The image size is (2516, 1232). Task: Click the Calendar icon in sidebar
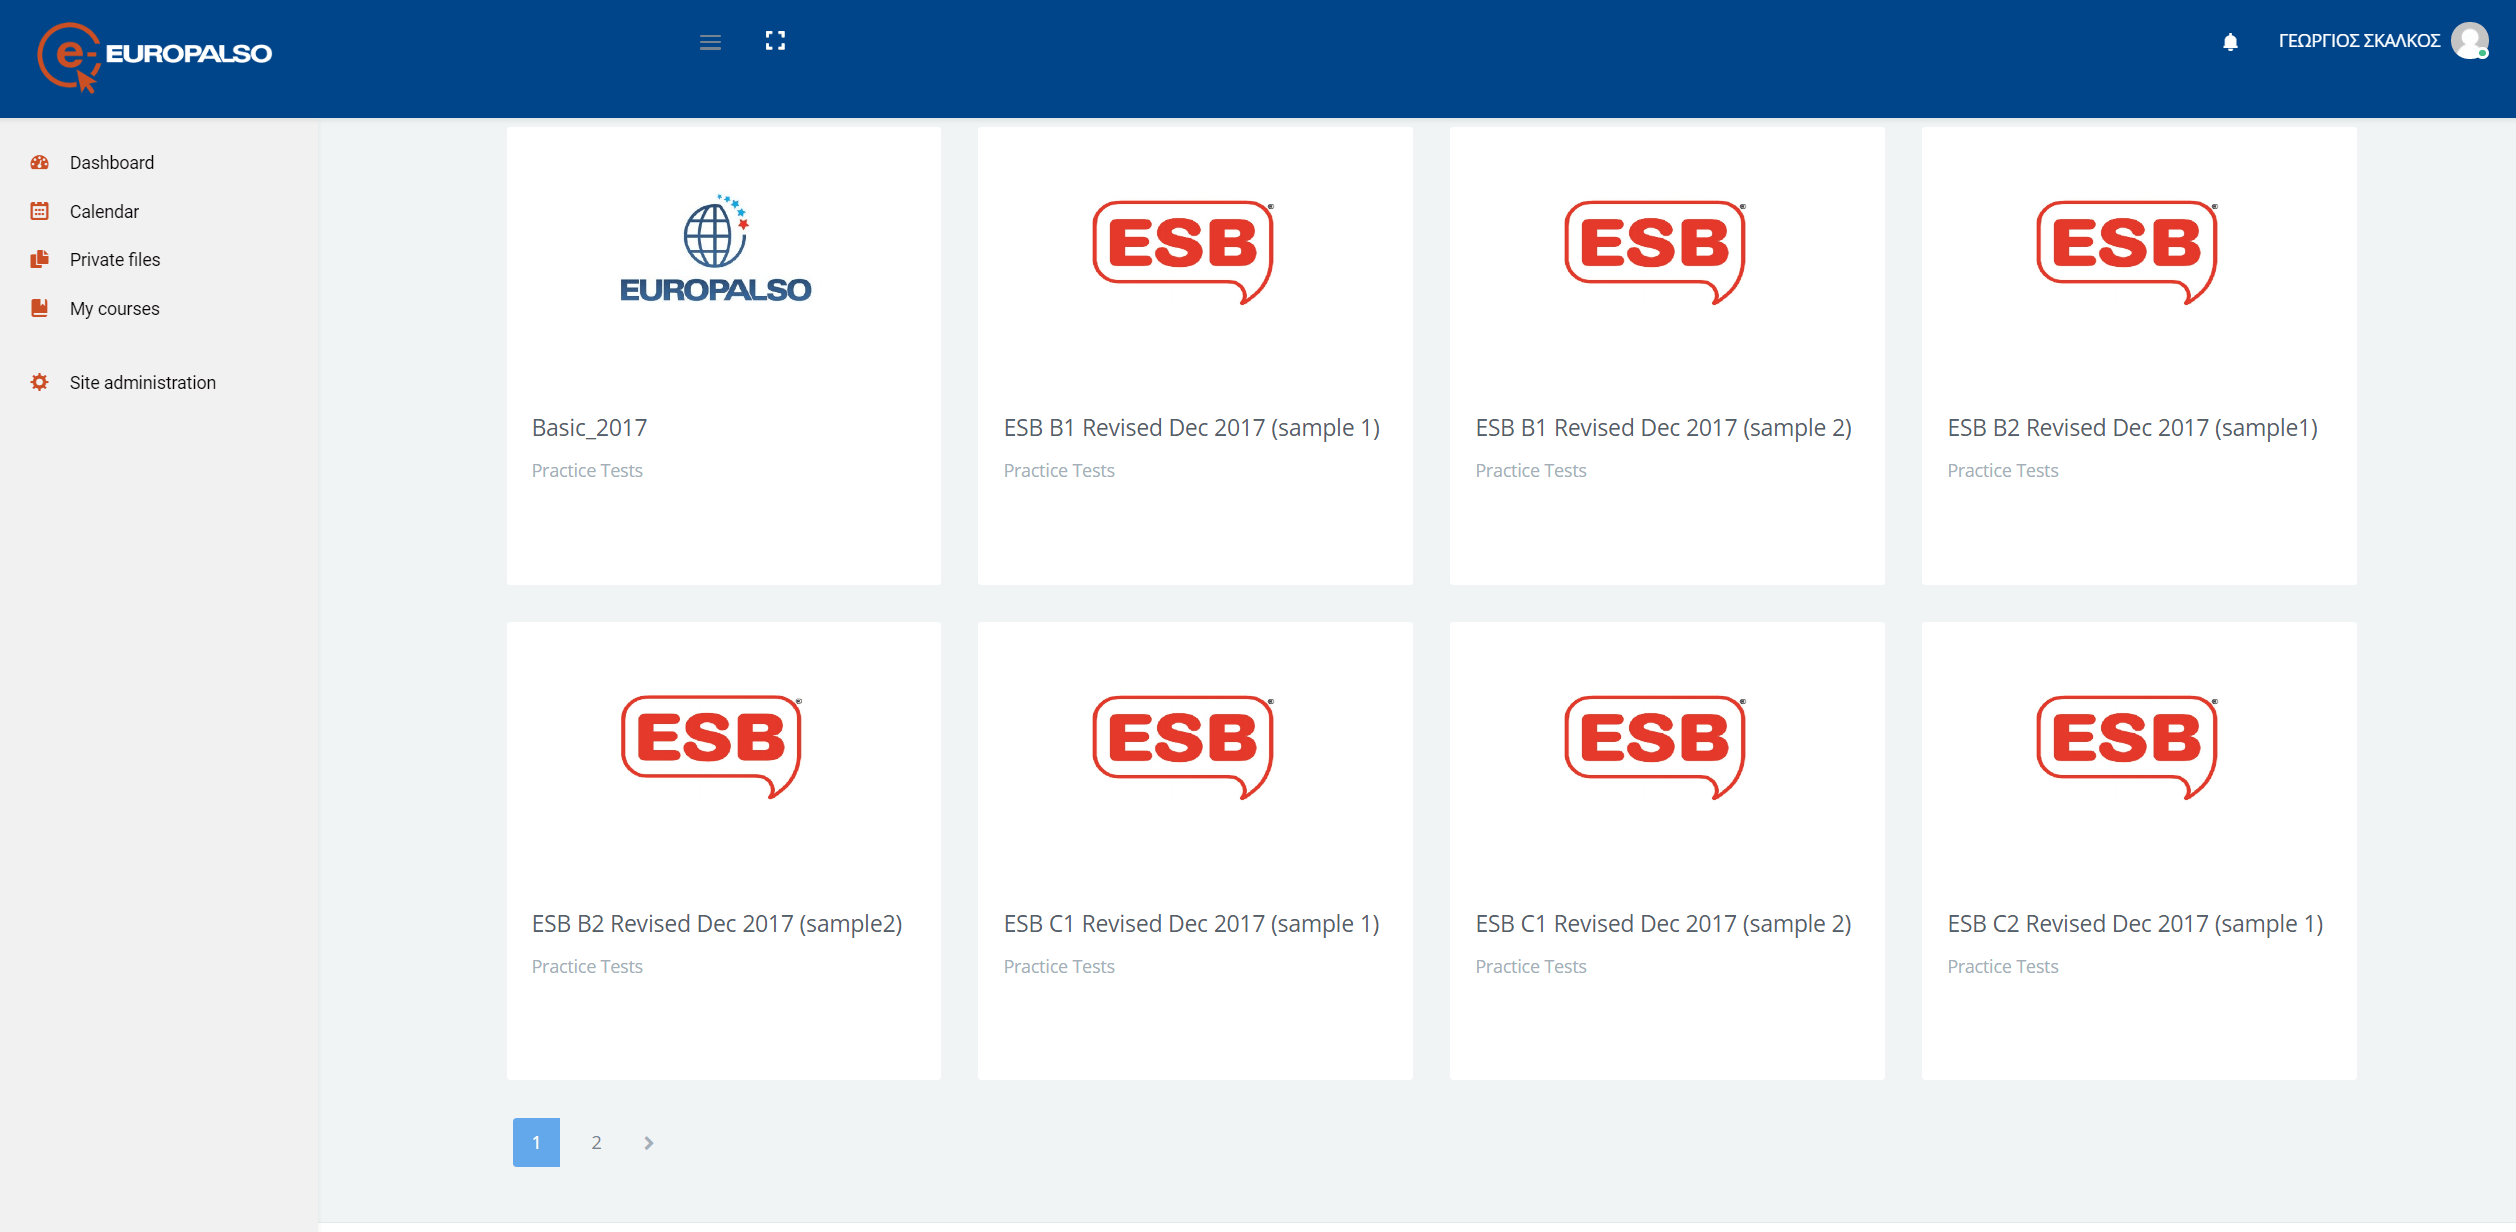click(x=40, y=211)
